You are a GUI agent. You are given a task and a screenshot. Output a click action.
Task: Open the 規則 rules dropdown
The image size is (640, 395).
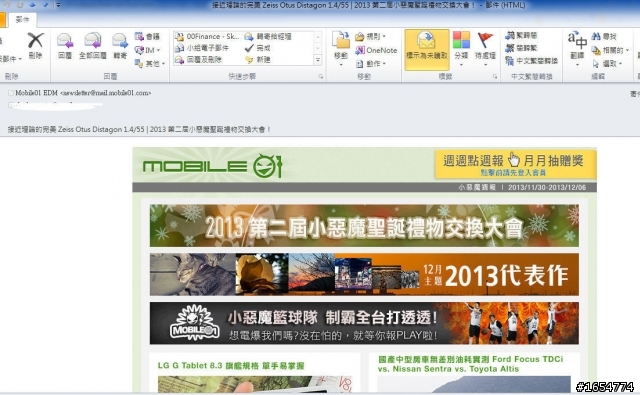[x=371, y=37]
